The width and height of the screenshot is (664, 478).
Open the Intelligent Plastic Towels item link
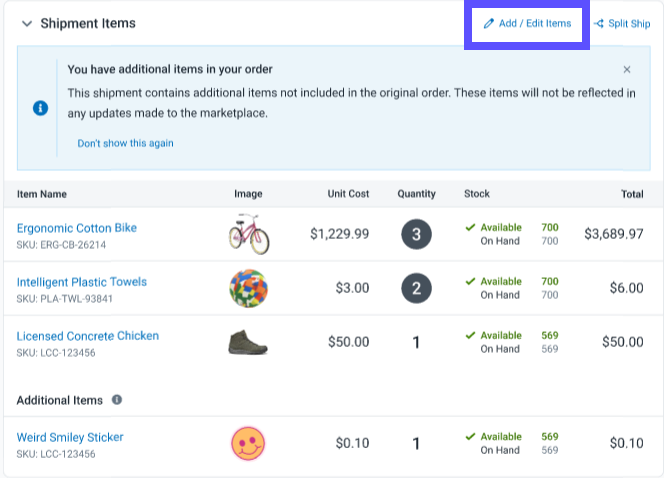pos(82,282)
